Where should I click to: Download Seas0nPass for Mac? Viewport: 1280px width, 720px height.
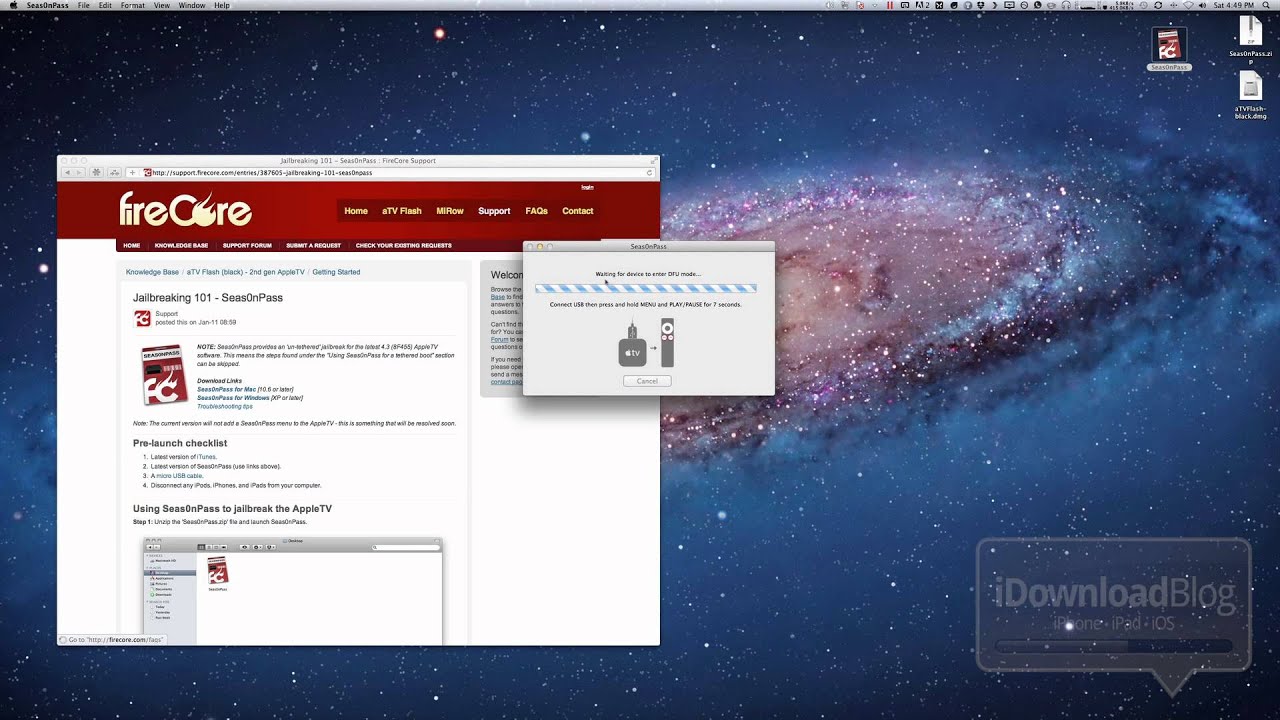[x=227, y=389]
